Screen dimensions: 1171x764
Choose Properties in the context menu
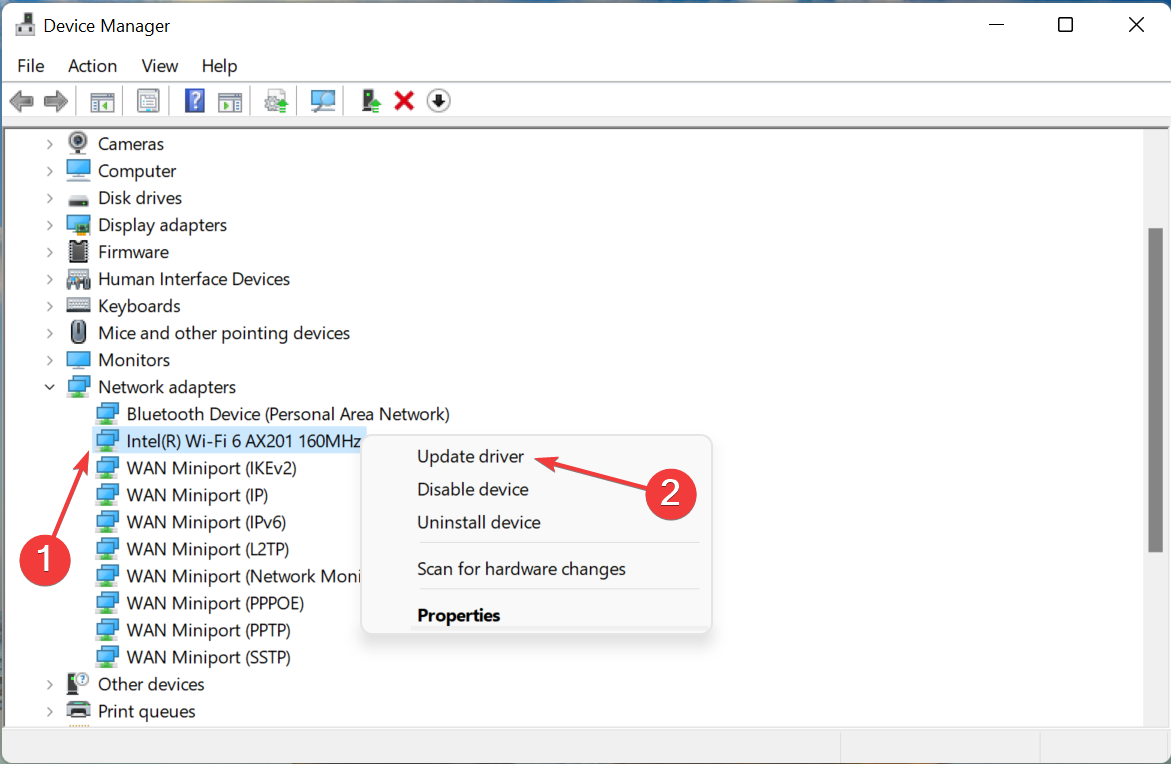(459, 615)
